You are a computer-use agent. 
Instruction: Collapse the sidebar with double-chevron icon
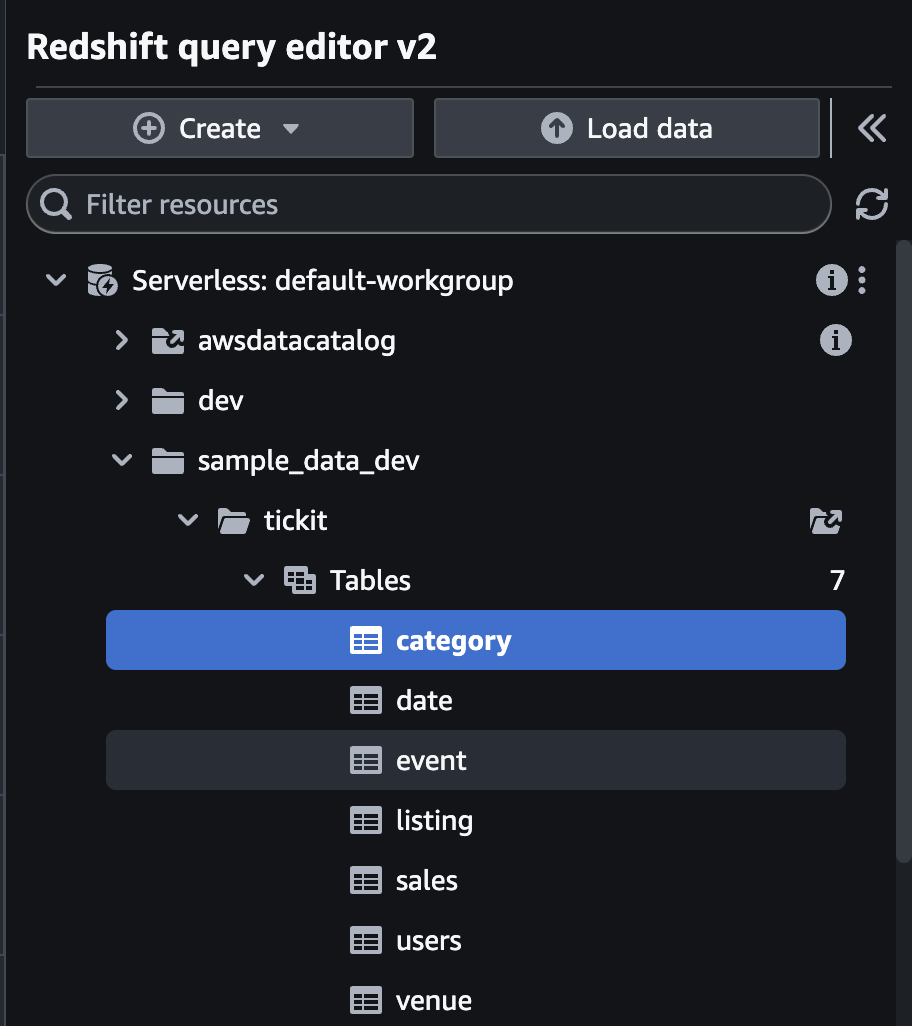872,128
